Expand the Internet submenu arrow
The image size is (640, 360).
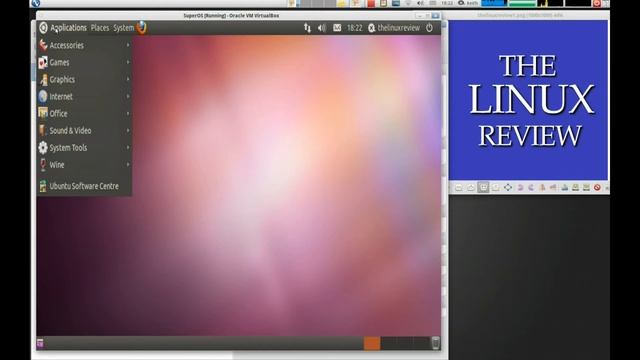(128, 97)
